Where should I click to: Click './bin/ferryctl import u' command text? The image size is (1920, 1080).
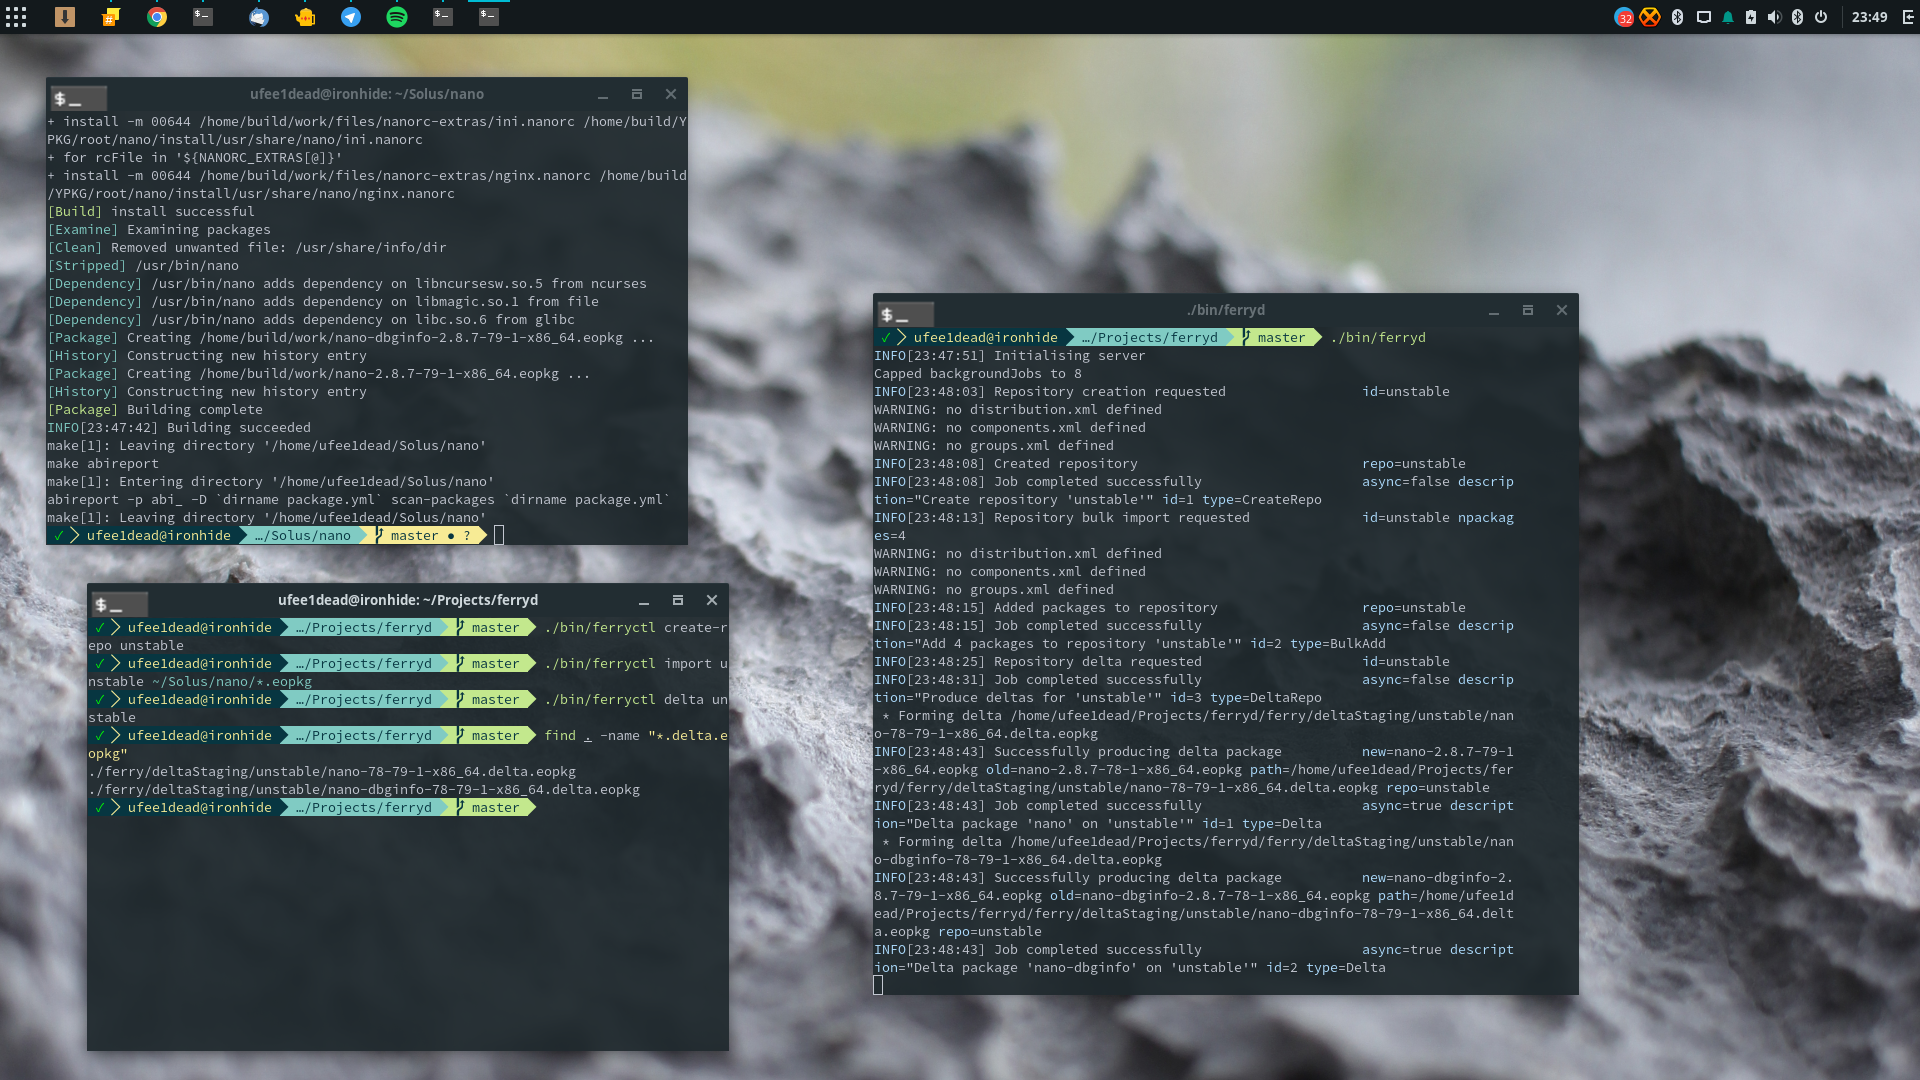click(x=636, y=663)
